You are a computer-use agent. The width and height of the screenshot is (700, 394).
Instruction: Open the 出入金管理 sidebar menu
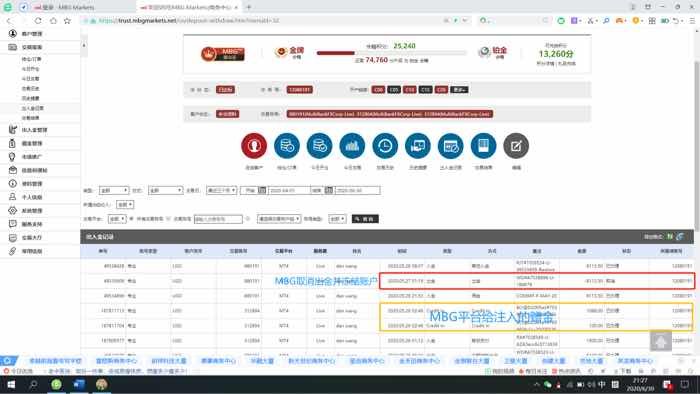point(34,130)
